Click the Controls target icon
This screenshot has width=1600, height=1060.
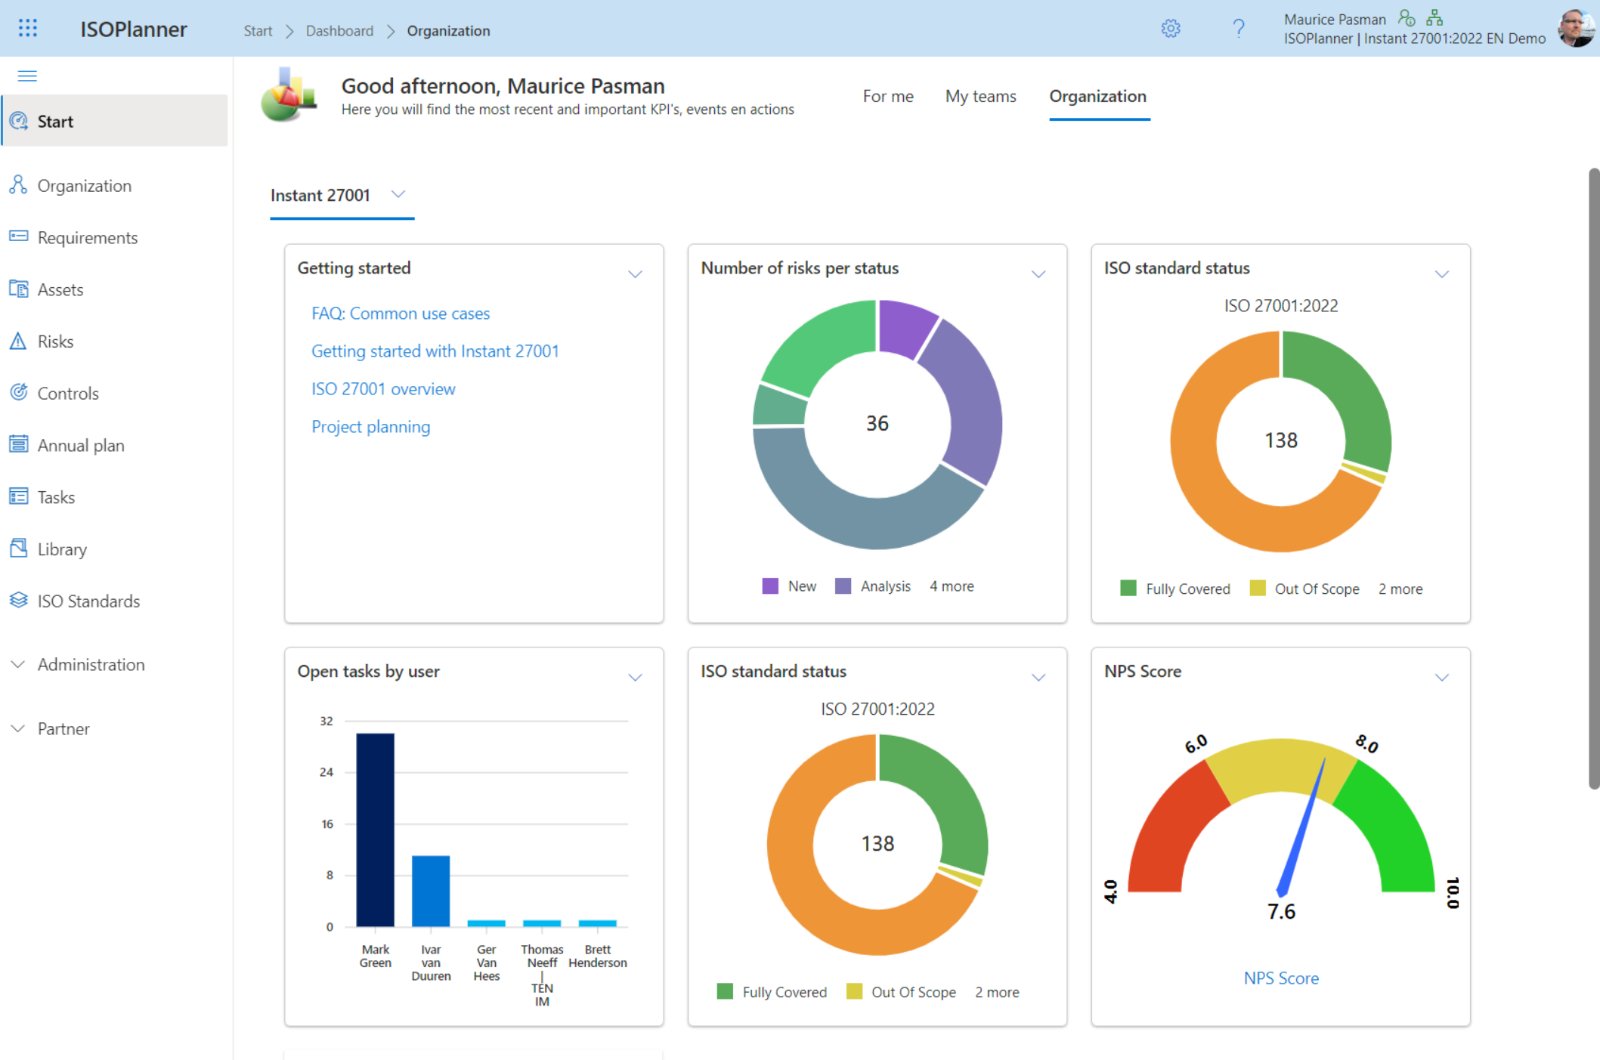click(18, 393)
